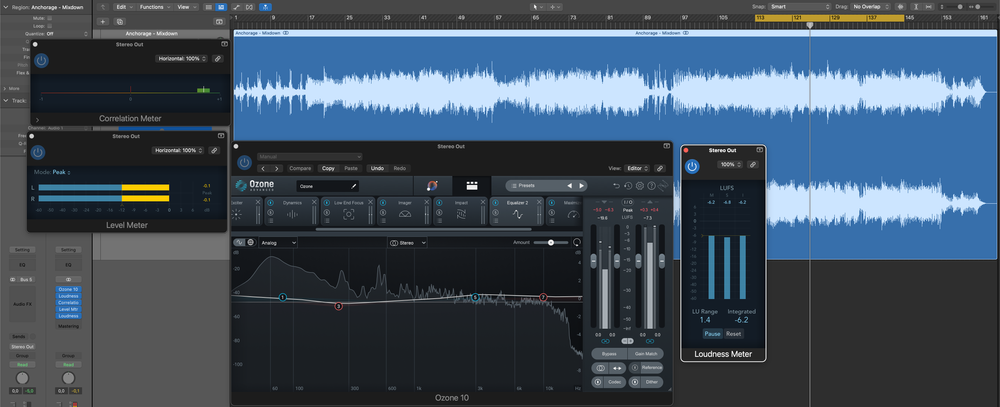Toggle flex icon in toolbar
This screenshot has height=407, width=1000.
248,7
